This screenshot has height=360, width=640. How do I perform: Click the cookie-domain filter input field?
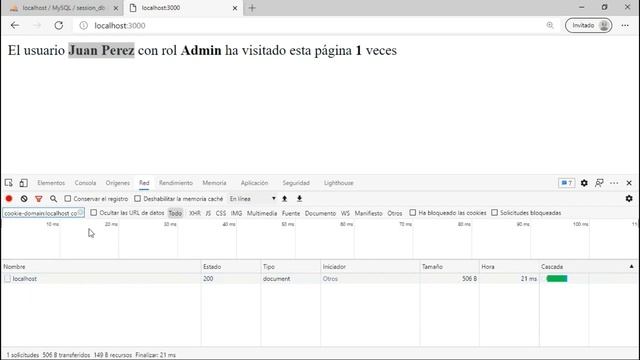[43, 213]
